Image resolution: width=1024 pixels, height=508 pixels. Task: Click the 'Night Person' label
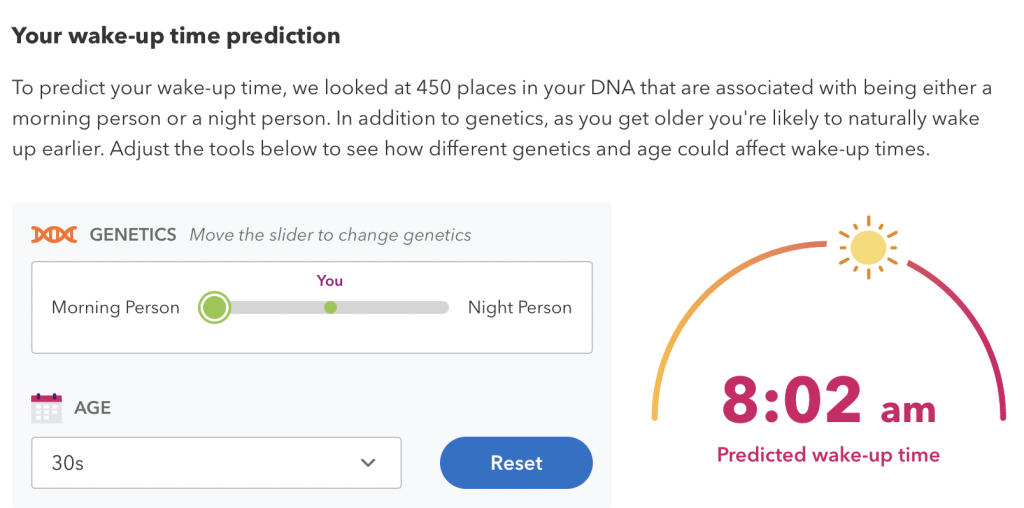520,308
